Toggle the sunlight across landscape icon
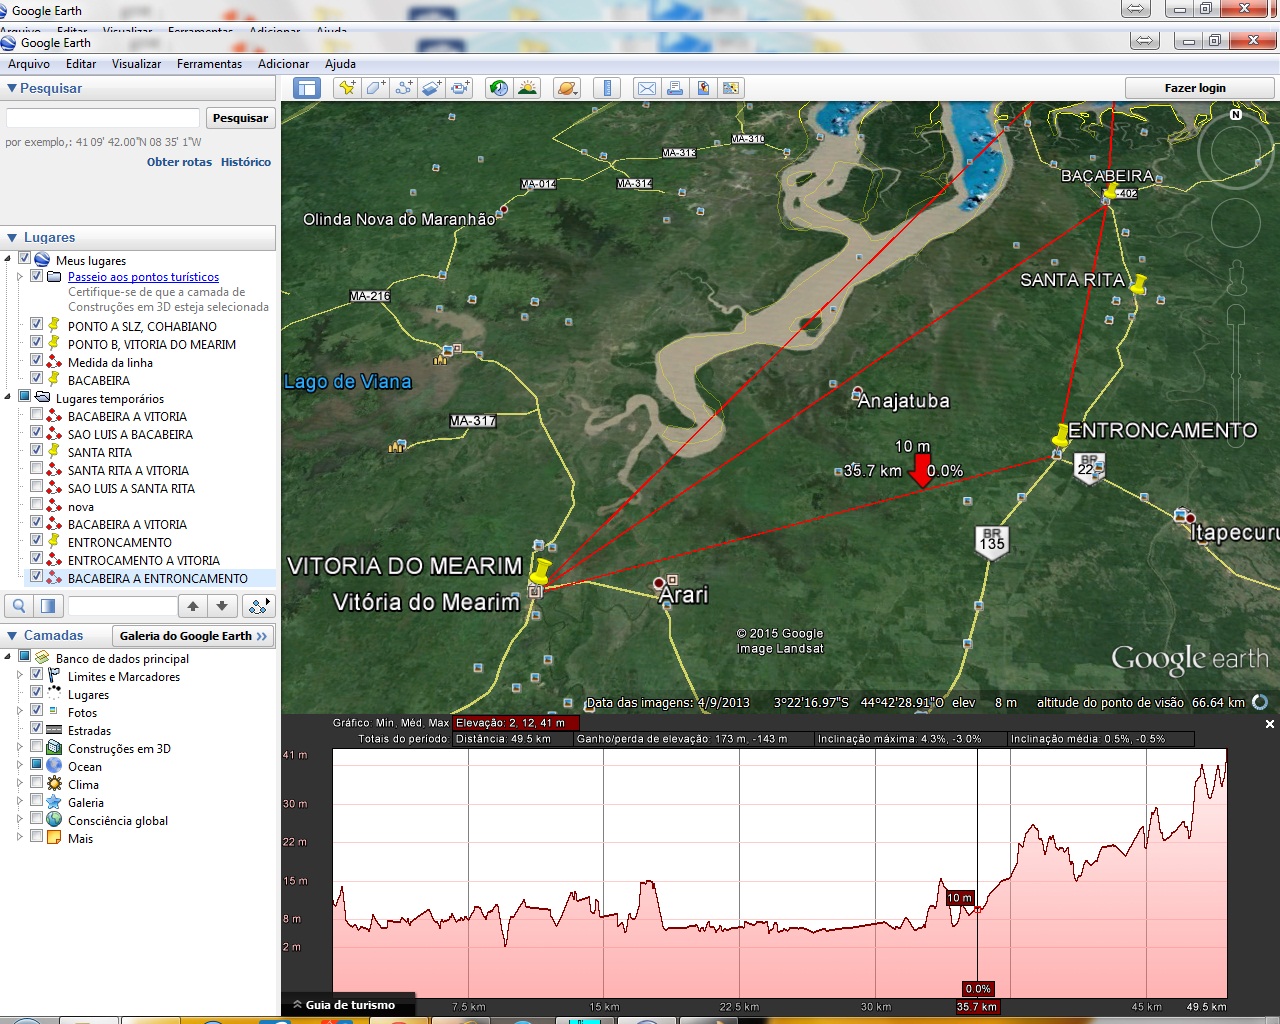The width and height of the screenshot is (1280, 1024). pos(527,88)
